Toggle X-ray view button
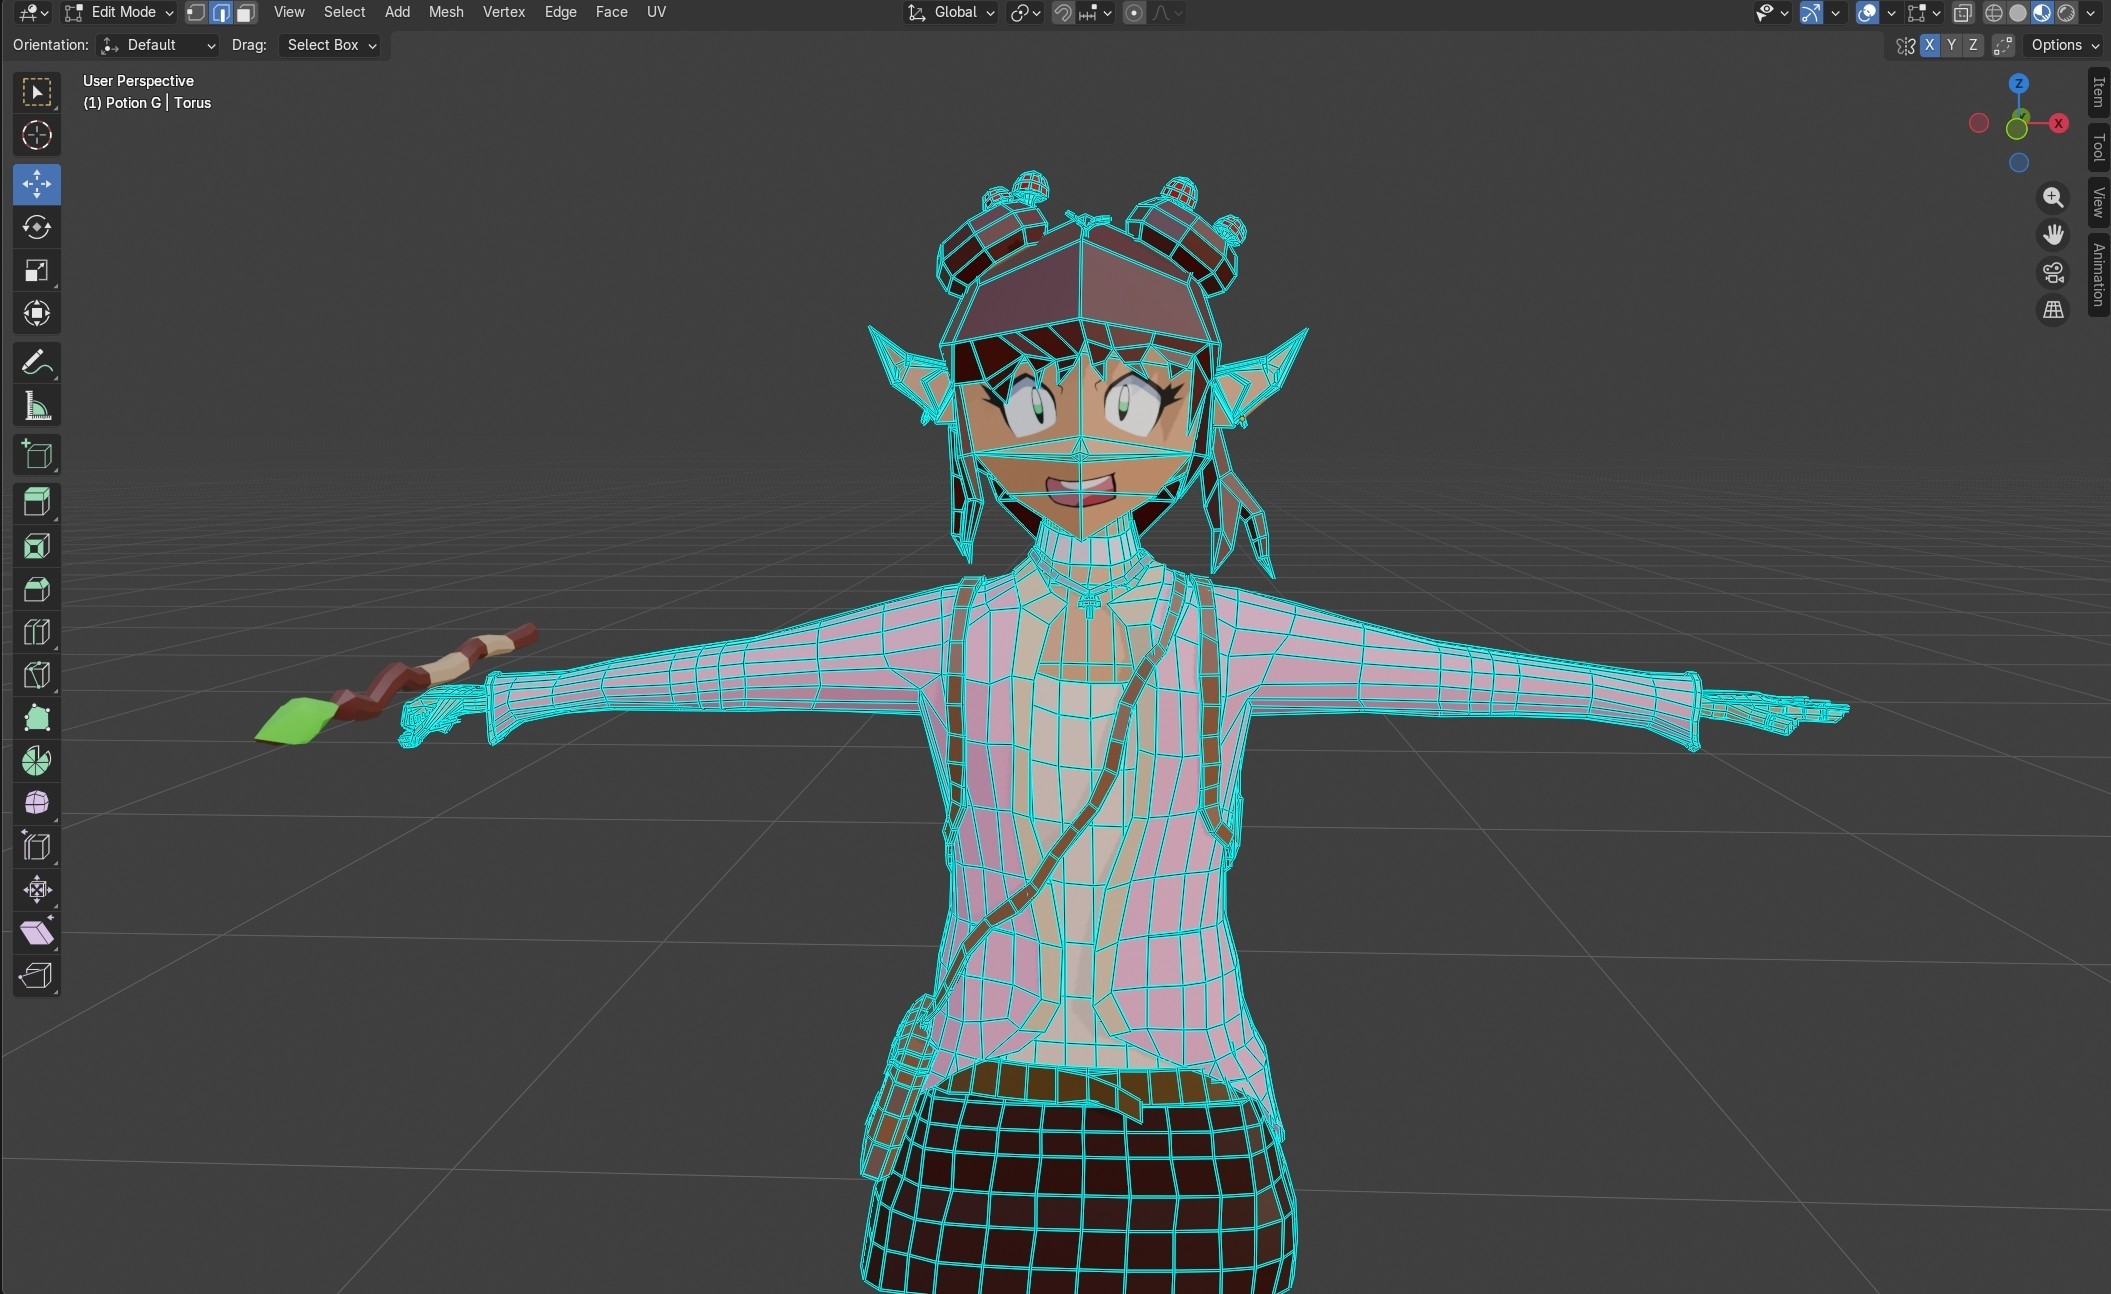The height and width of the screenshot is (1294, 2111). point(1962,13)
